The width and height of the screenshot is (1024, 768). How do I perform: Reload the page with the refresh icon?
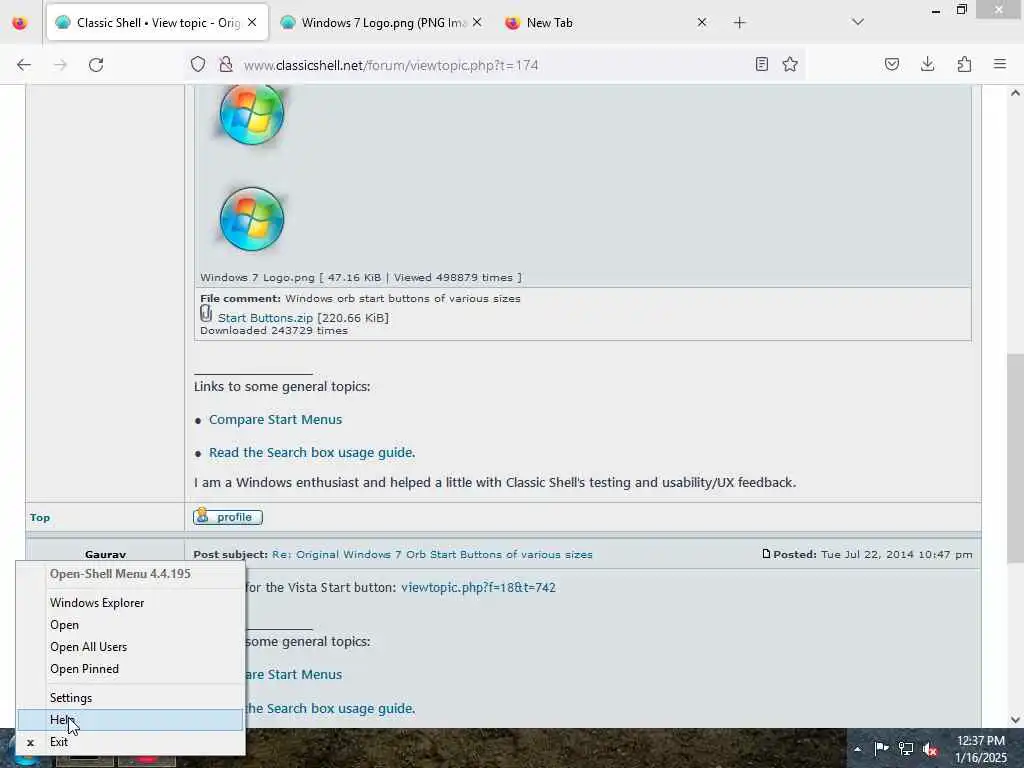point(96,65)
